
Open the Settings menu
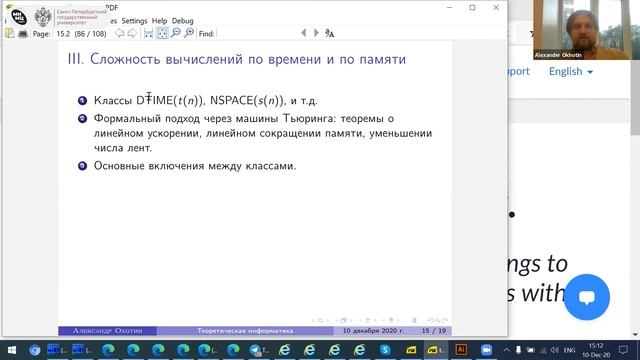[x=134, y=21]
